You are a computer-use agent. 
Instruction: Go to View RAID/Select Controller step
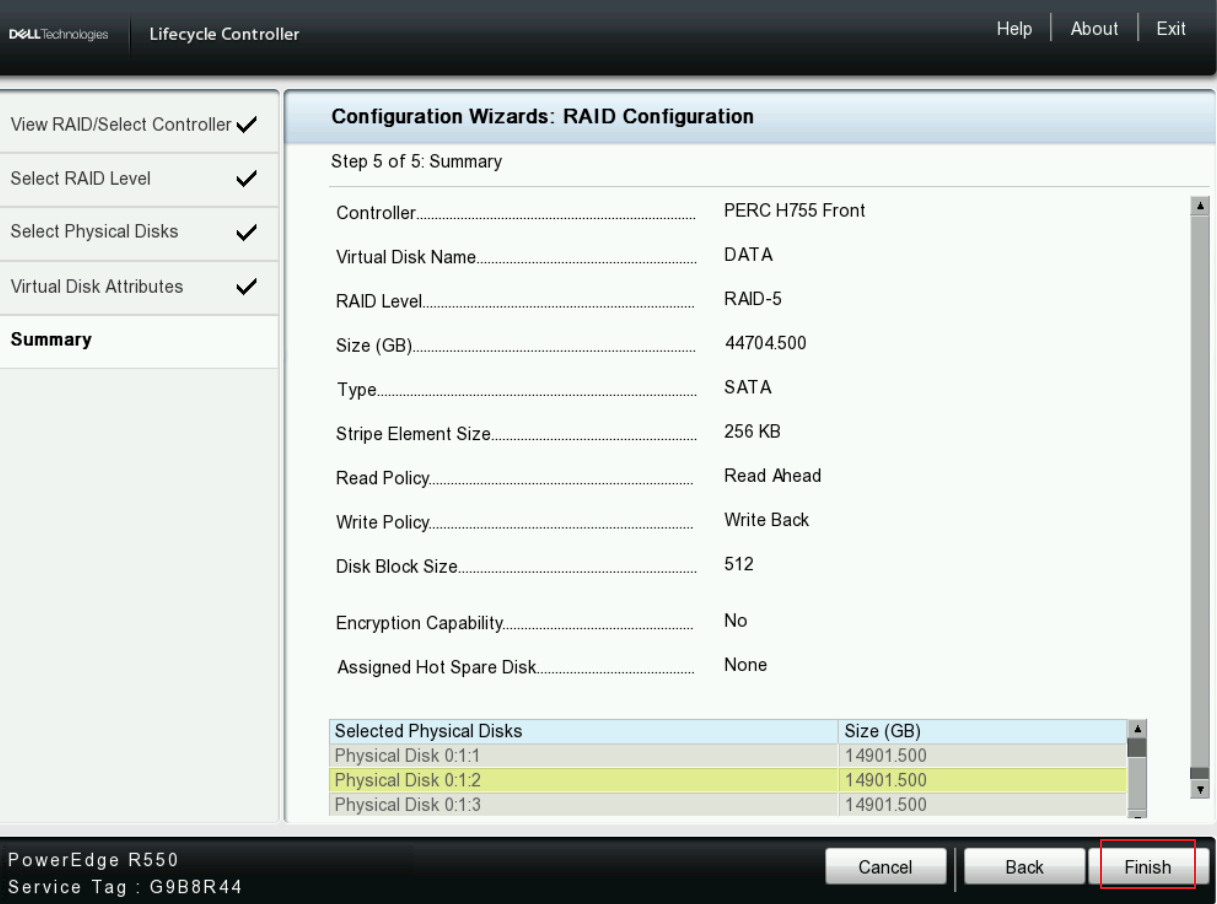click(138, 125)
